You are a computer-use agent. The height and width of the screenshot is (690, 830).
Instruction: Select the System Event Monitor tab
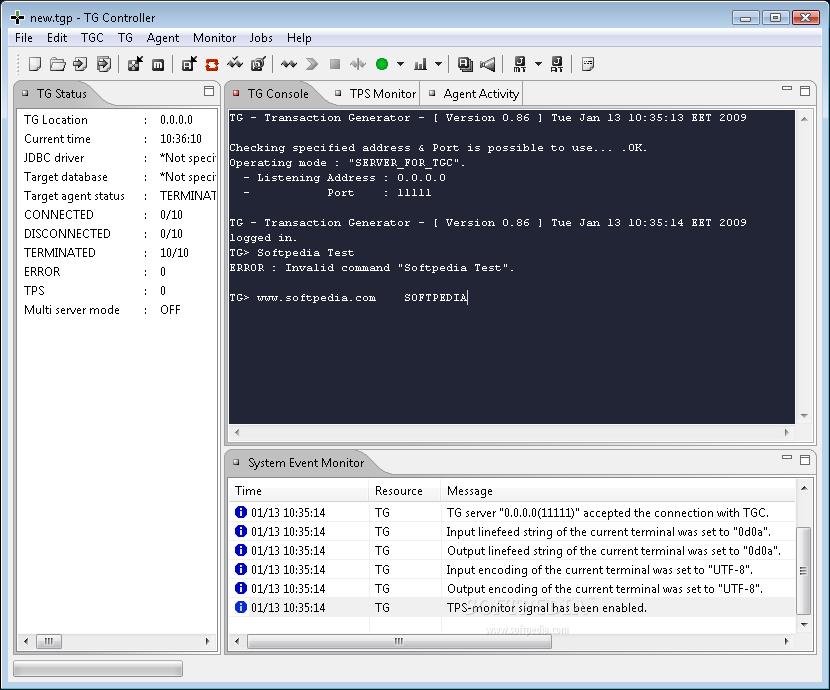(x=300, y=463)
